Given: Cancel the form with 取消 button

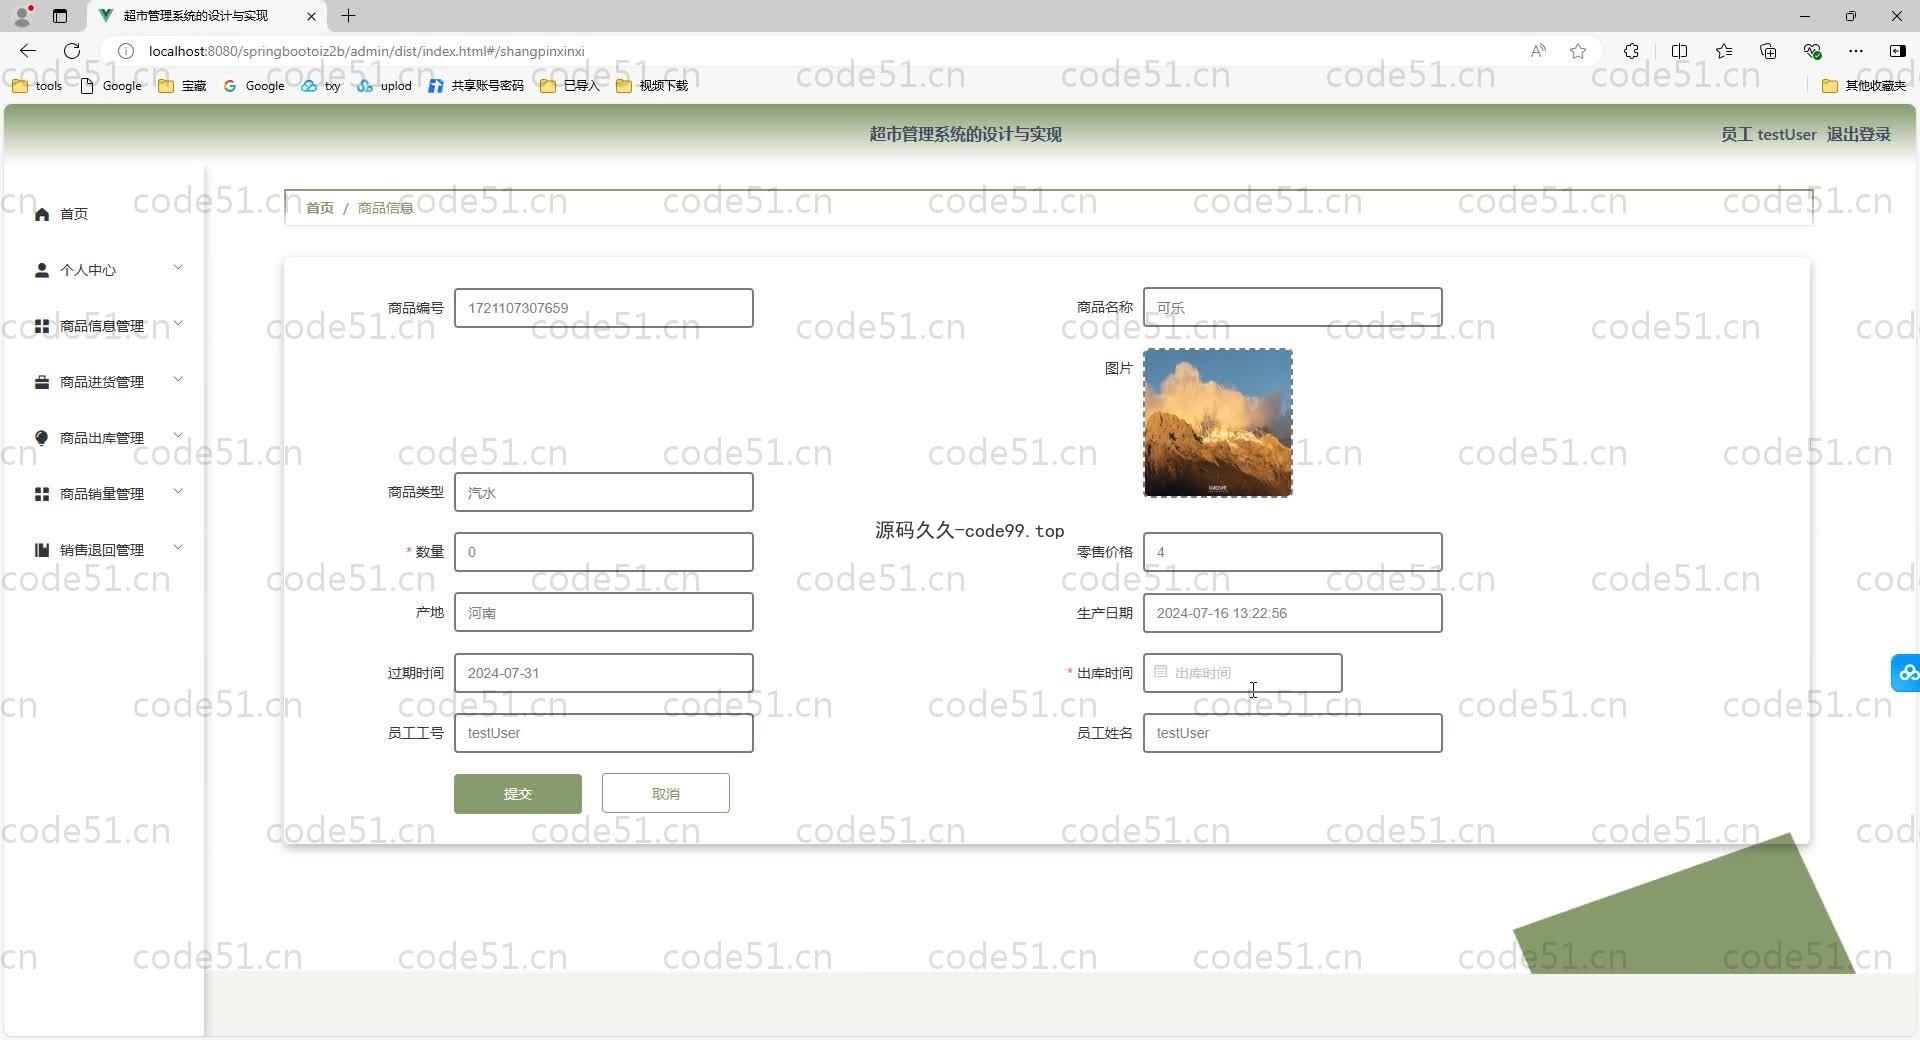Looking at the screenshot, I should click(x=665, y=793).
